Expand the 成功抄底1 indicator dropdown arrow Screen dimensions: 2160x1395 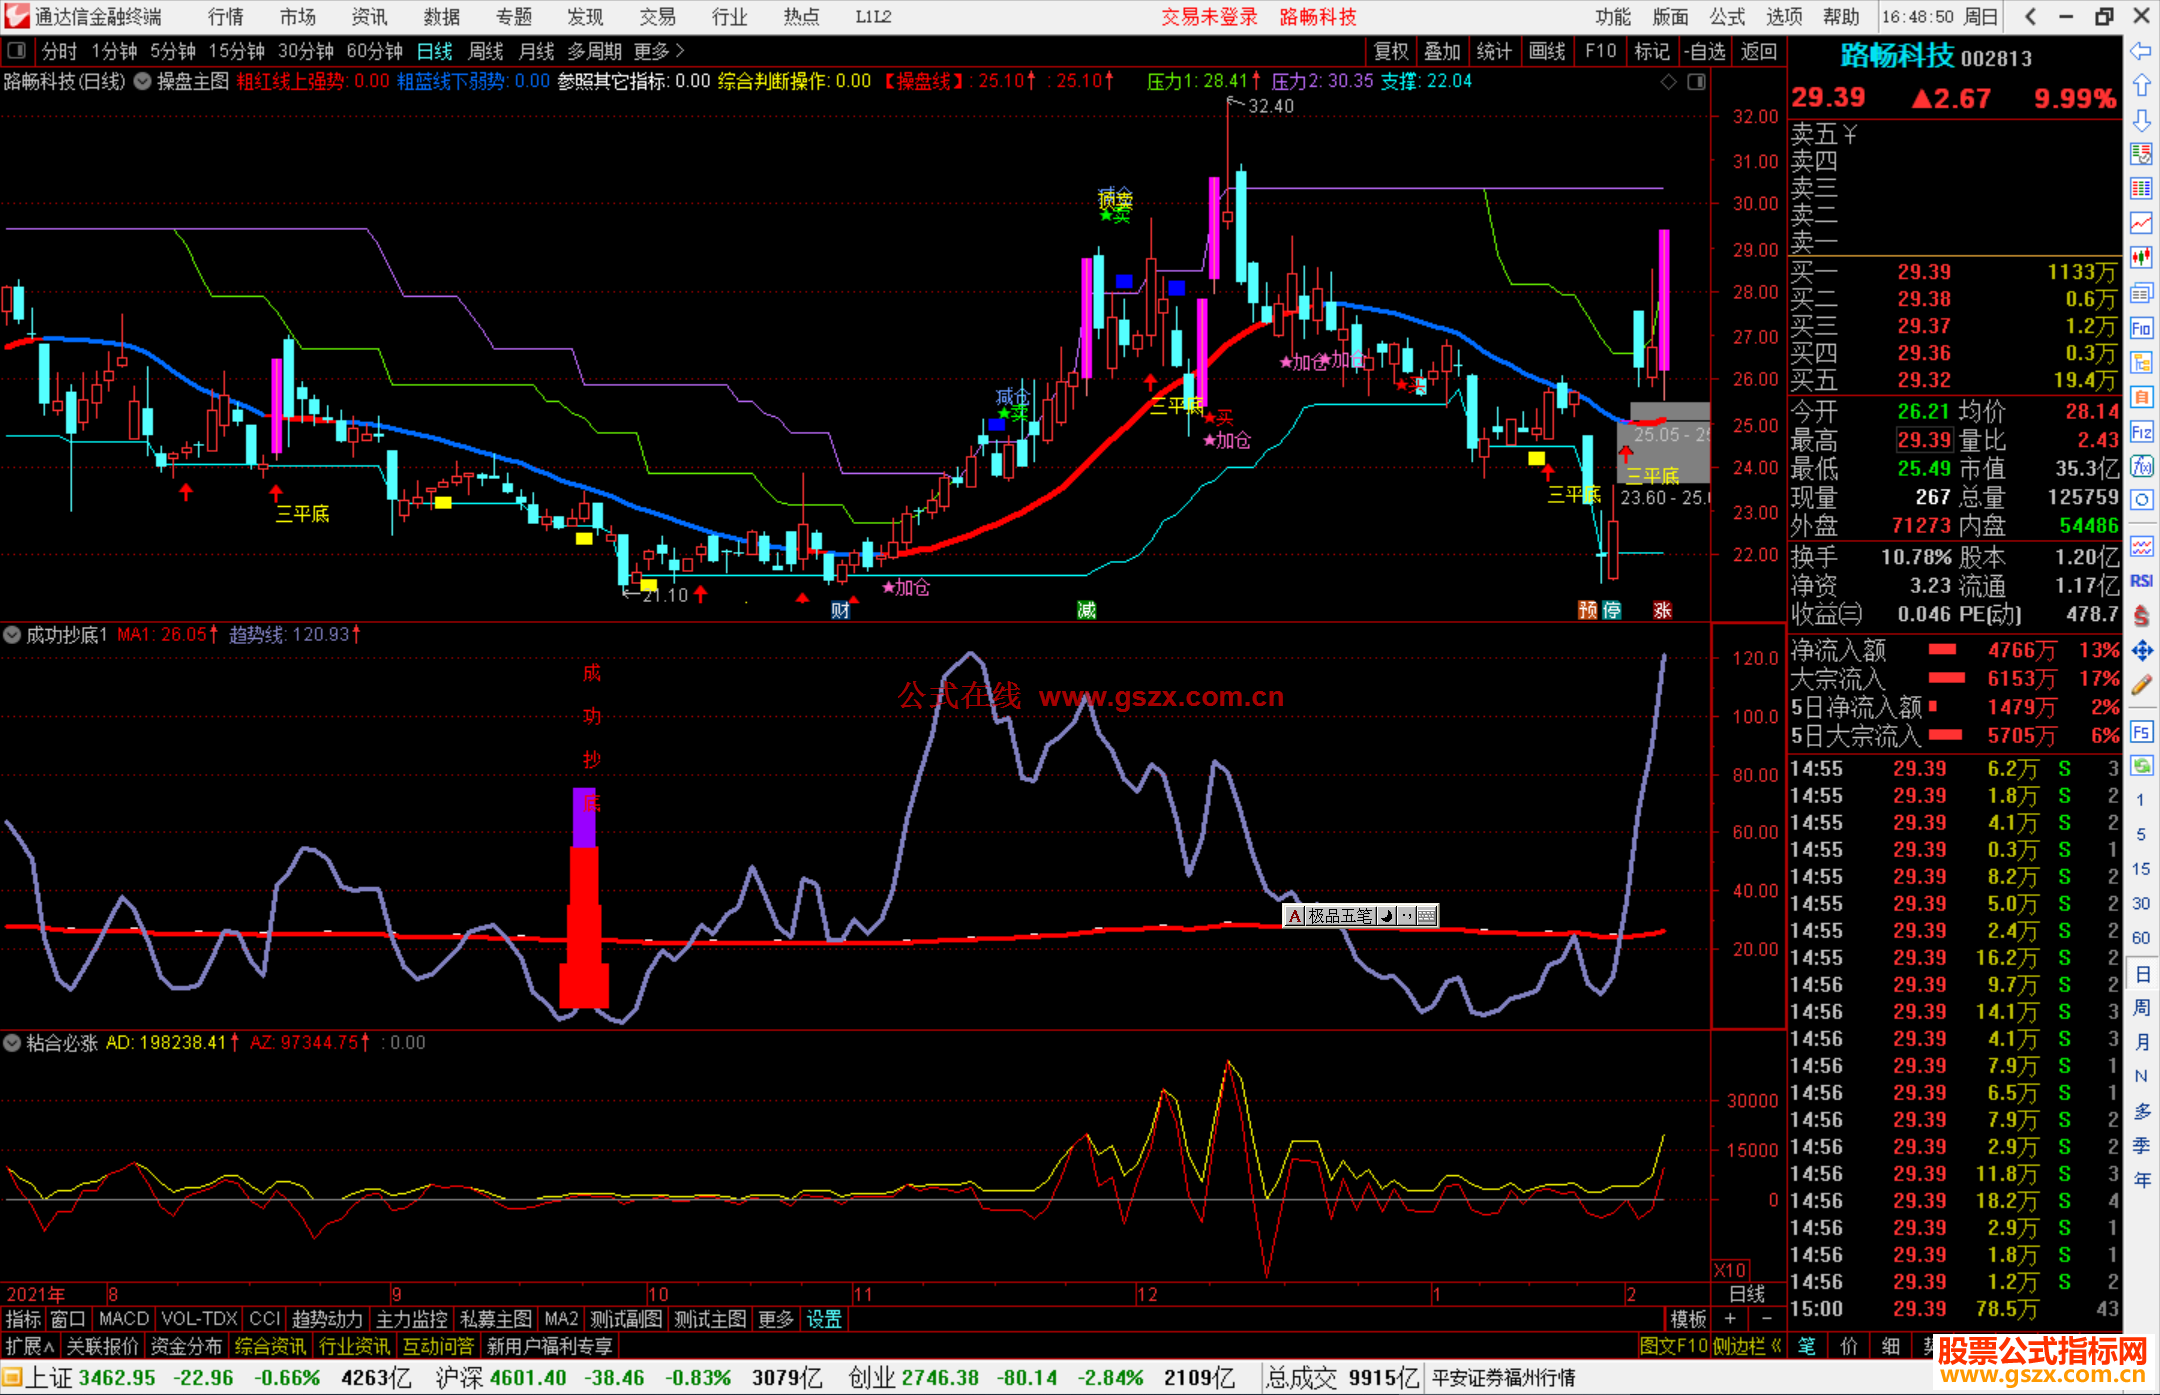(x=12, y=635)
